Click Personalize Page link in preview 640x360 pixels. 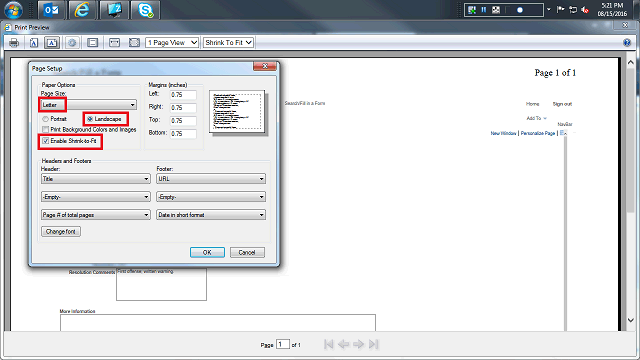click(538, 133)
